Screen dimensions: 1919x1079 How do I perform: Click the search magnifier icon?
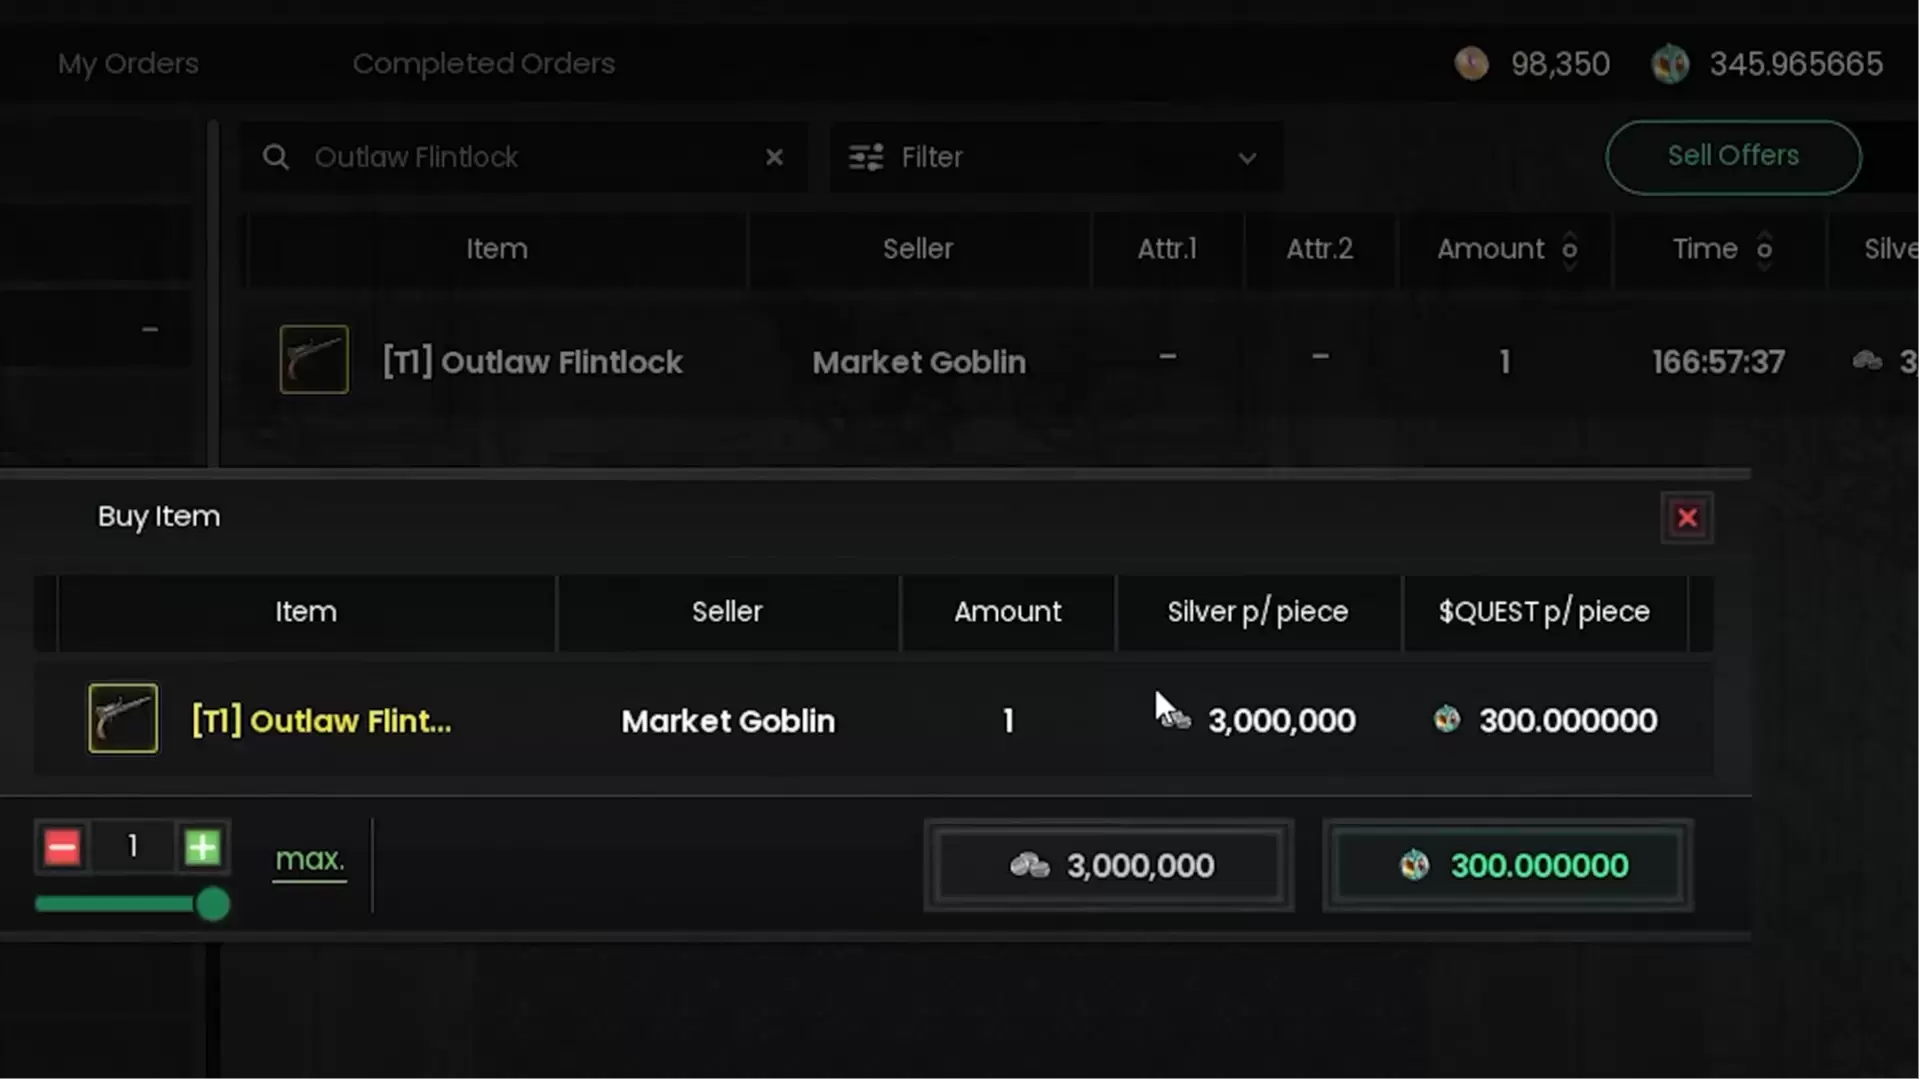[276, 157]
